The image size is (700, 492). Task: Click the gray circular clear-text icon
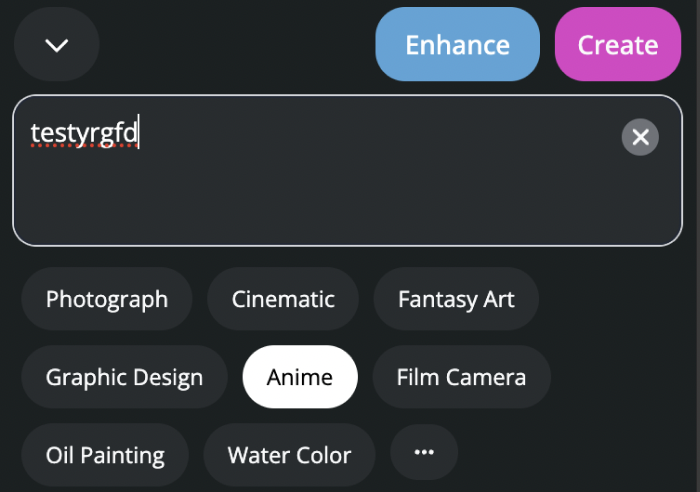tap(640, 137)
